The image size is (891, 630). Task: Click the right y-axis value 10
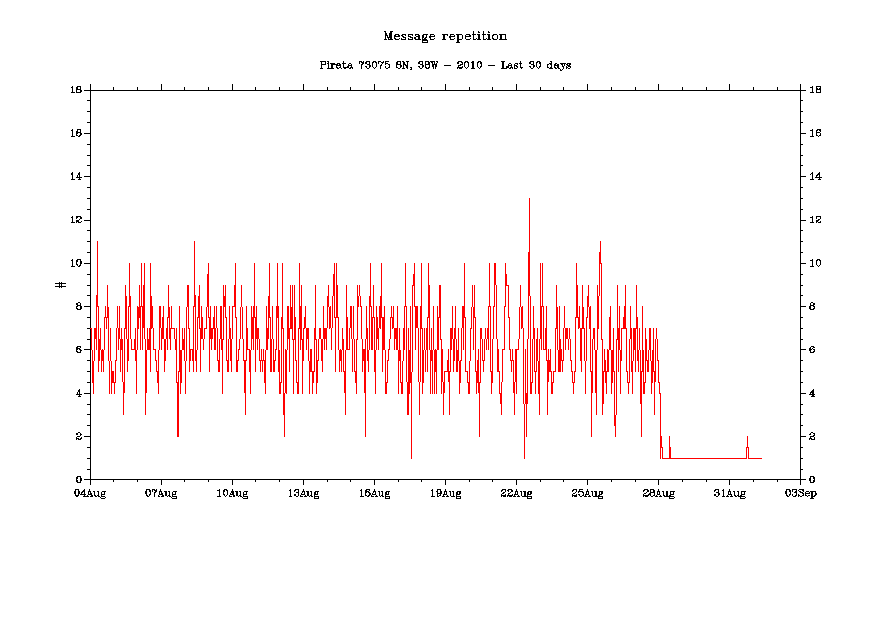[815, 263]
